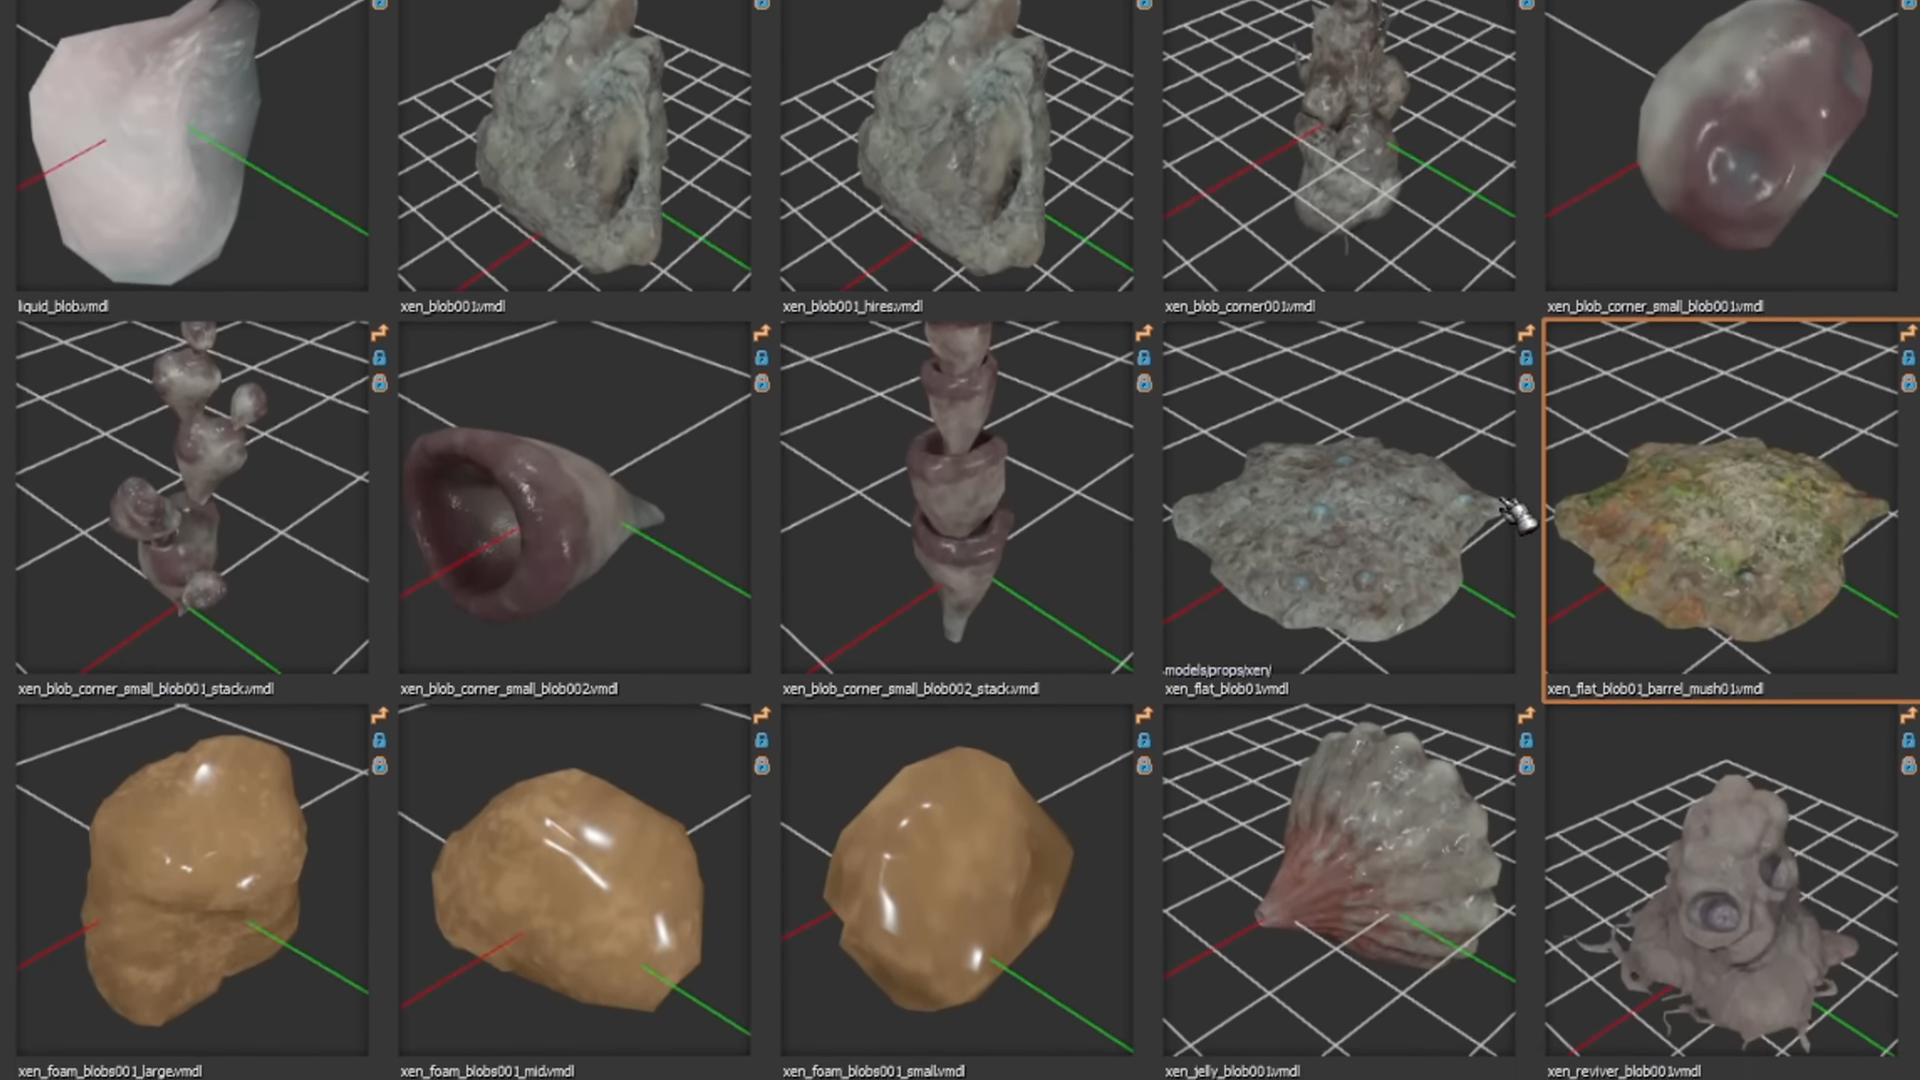The image size is (1920, 1080).
Task: Click orange-outlined lock icon beside xen_blob_corner_small_blob001_stack thumbnail
Action: (380, 383)
